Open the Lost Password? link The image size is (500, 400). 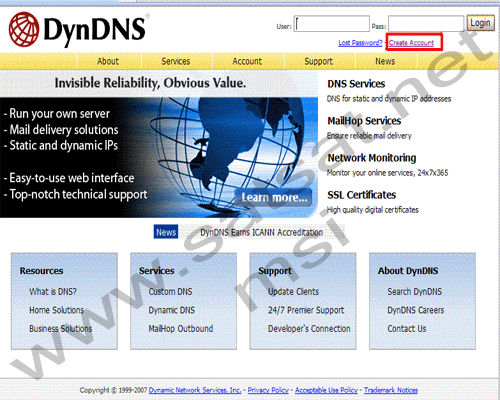(360, 43)
